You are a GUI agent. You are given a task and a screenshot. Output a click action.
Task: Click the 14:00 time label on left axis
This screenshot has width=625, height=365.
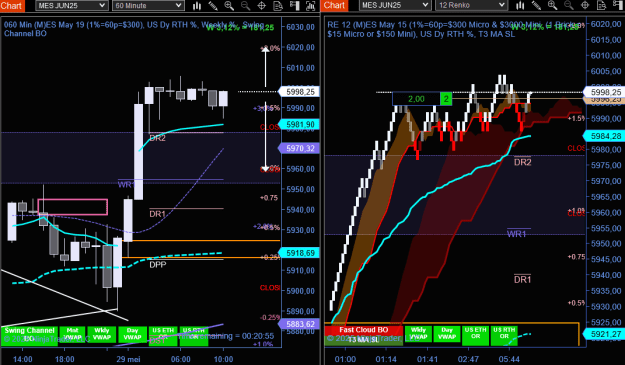coord(23,359)
